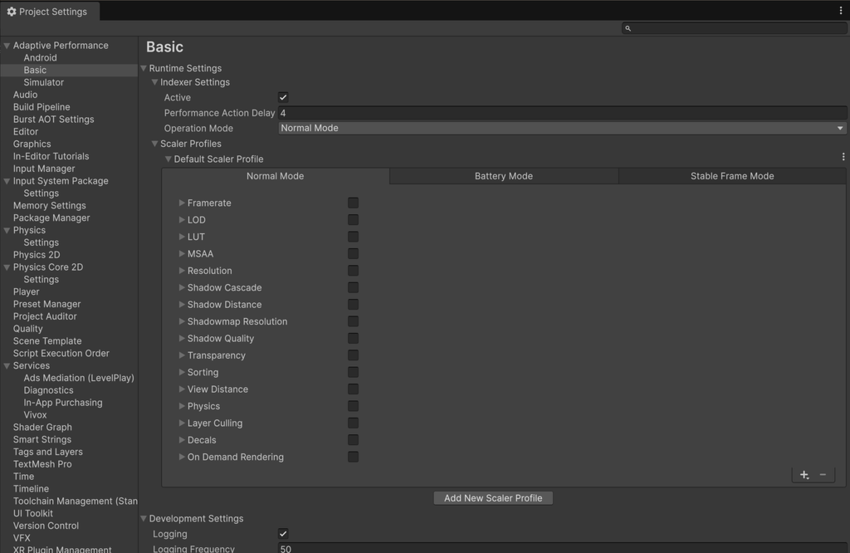Enable the Resolution scaler checkbox
Screen dimensions: 850x553
[x=353, y=271]
